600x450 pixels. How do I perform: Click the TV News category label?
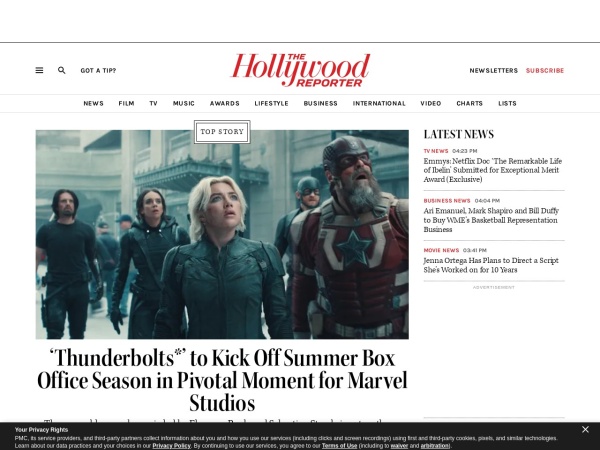click(x=436, y=151)
